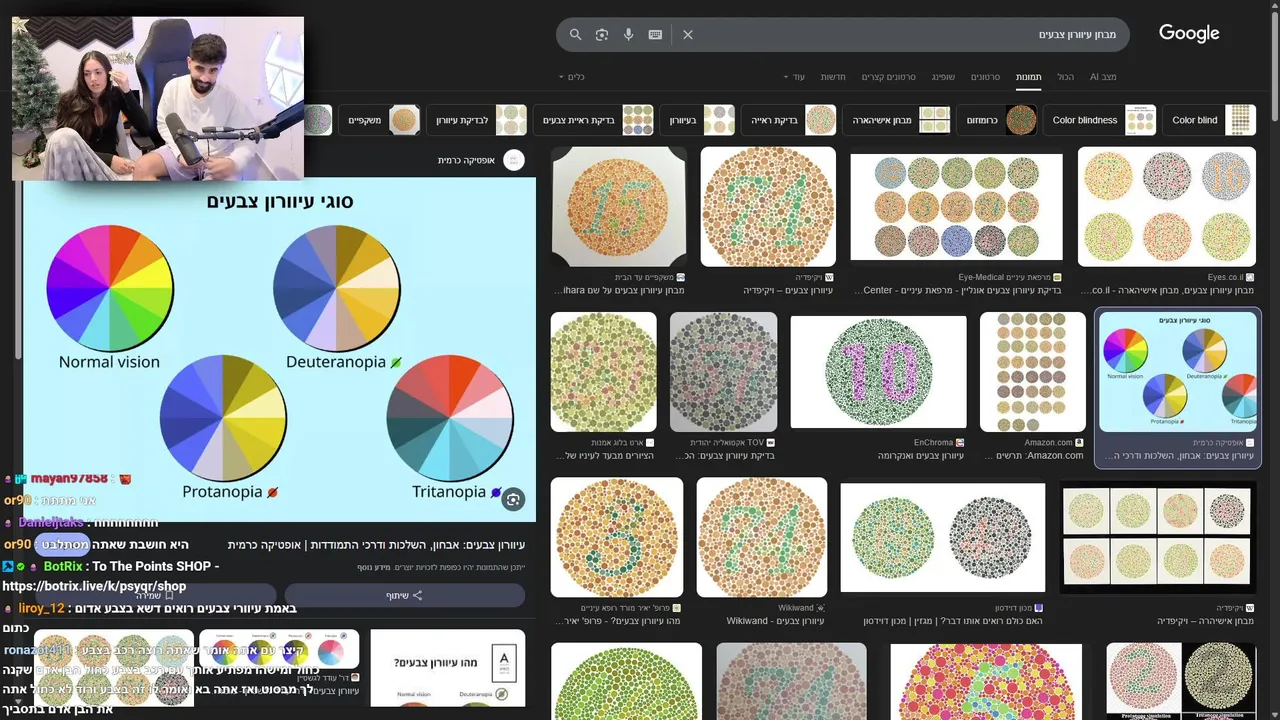
Task: Open the large סוגי עיוורון צבעים preview image
Action: tap(280, 350)
